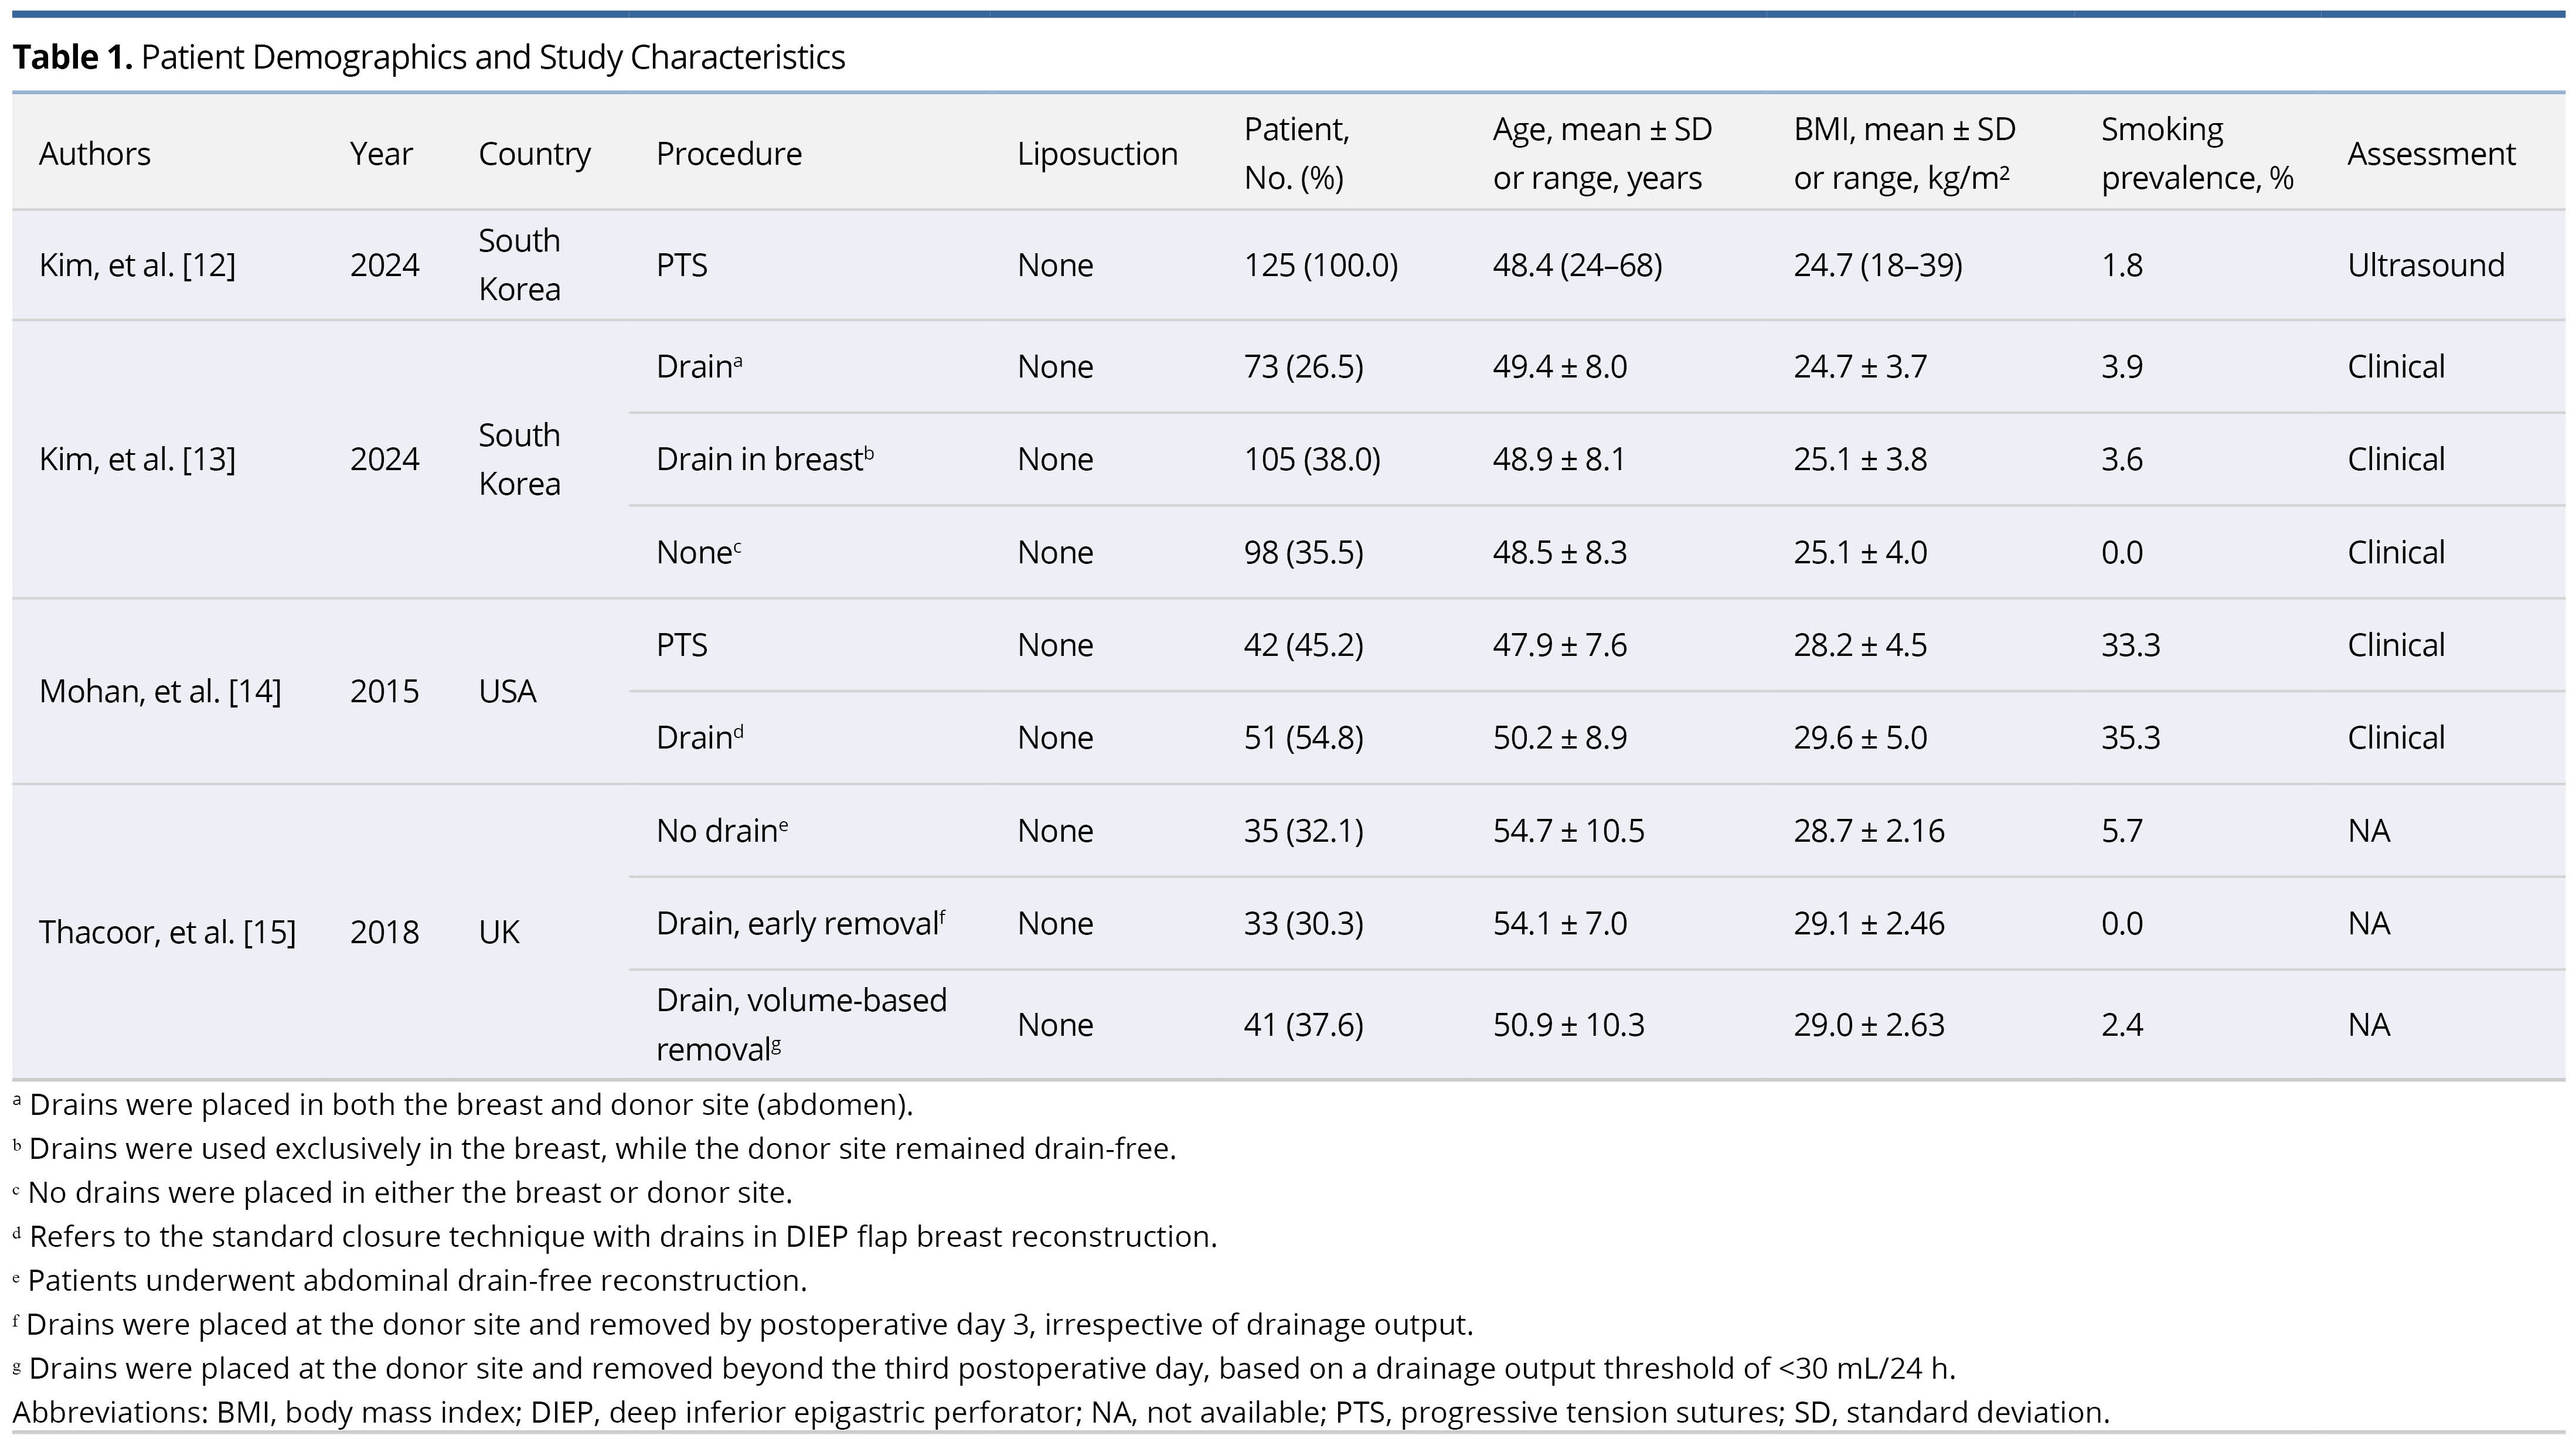Click the Abbreviations footnote line
This screenshot has width=2576, height=1442.
1061,1412
